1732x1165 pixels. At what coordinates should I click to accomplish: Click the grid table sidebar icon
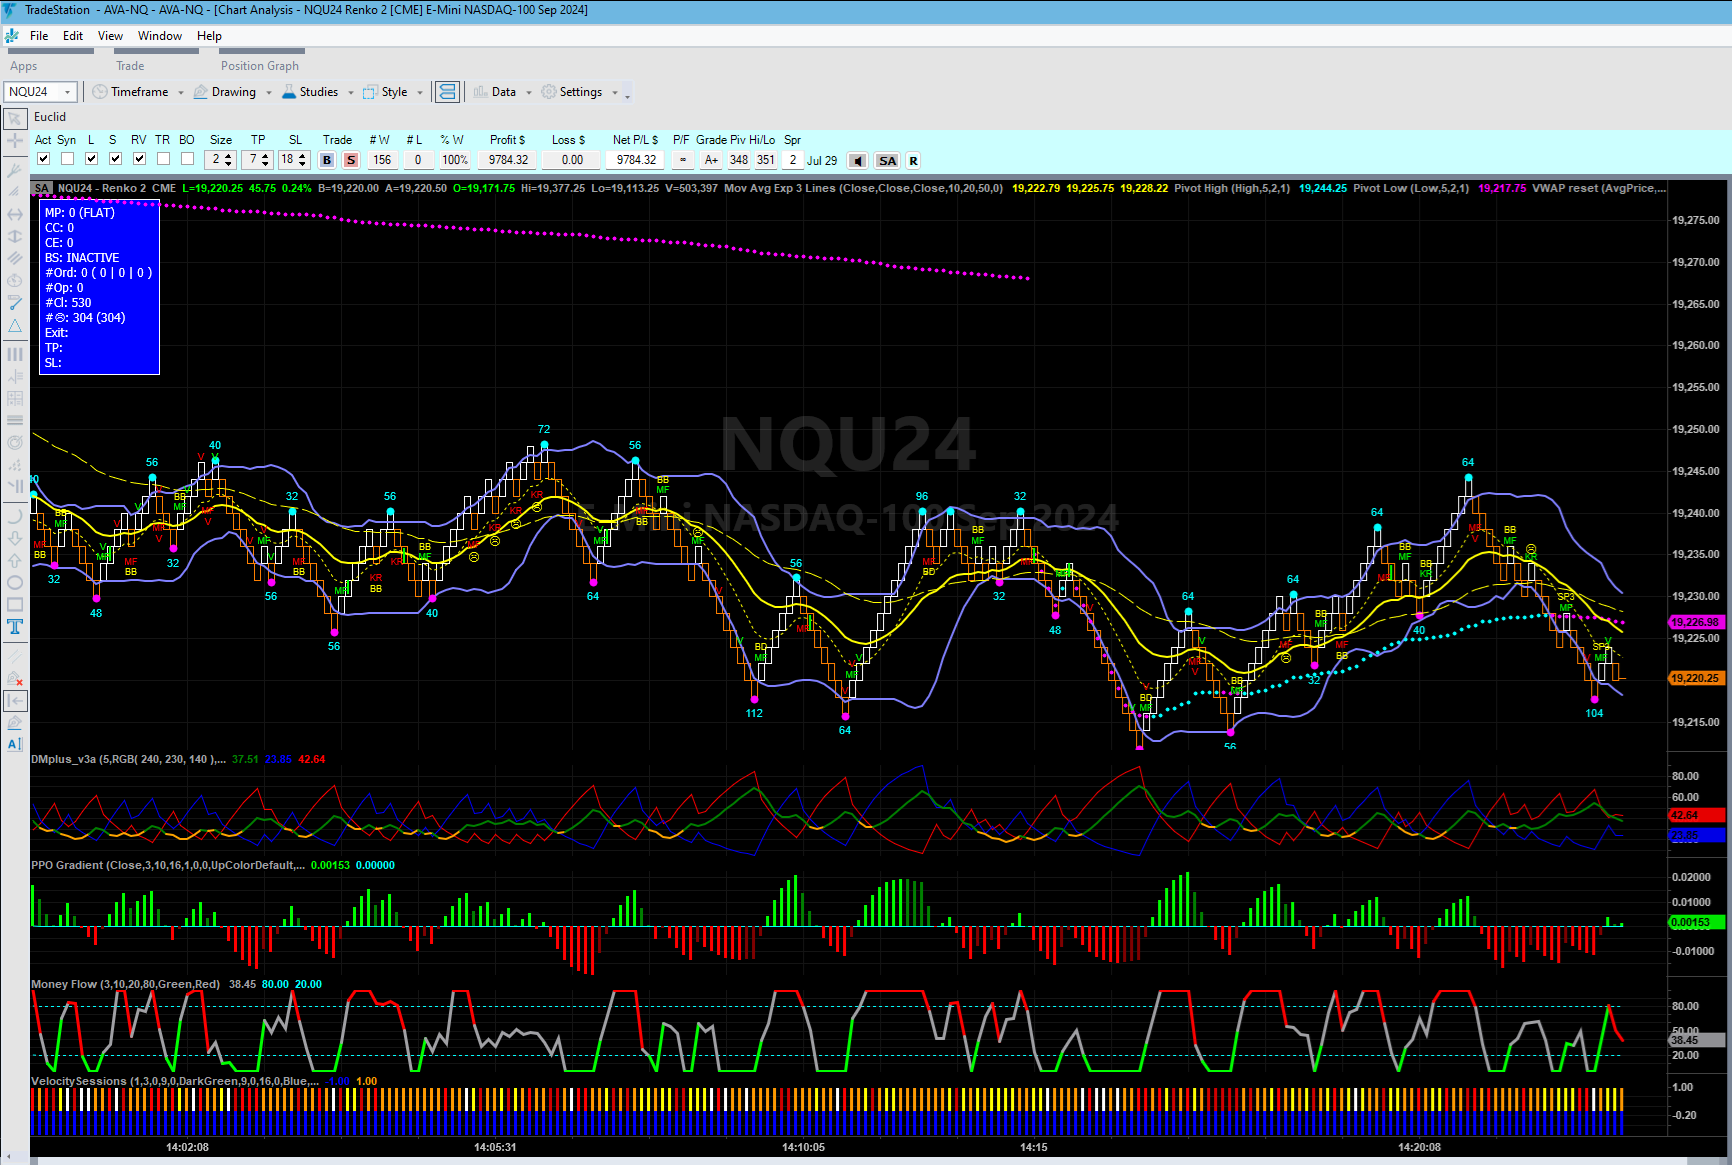(15, 398)
